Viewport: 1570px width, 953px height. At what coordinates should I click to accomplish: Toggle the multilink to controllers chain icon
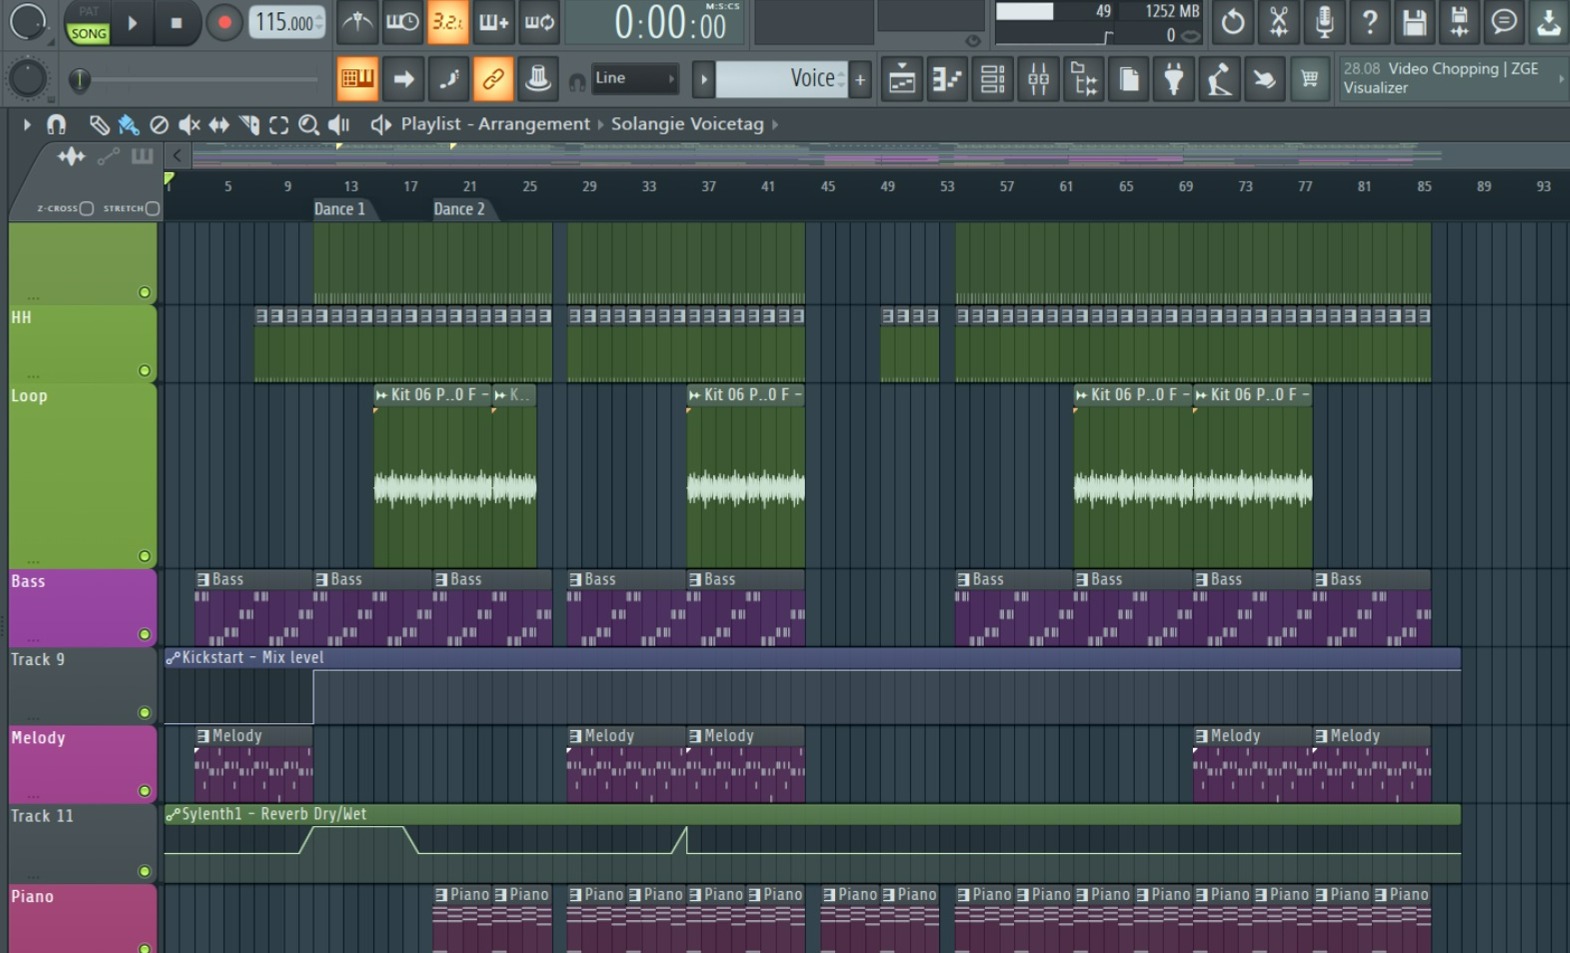[x=493, y=79]
